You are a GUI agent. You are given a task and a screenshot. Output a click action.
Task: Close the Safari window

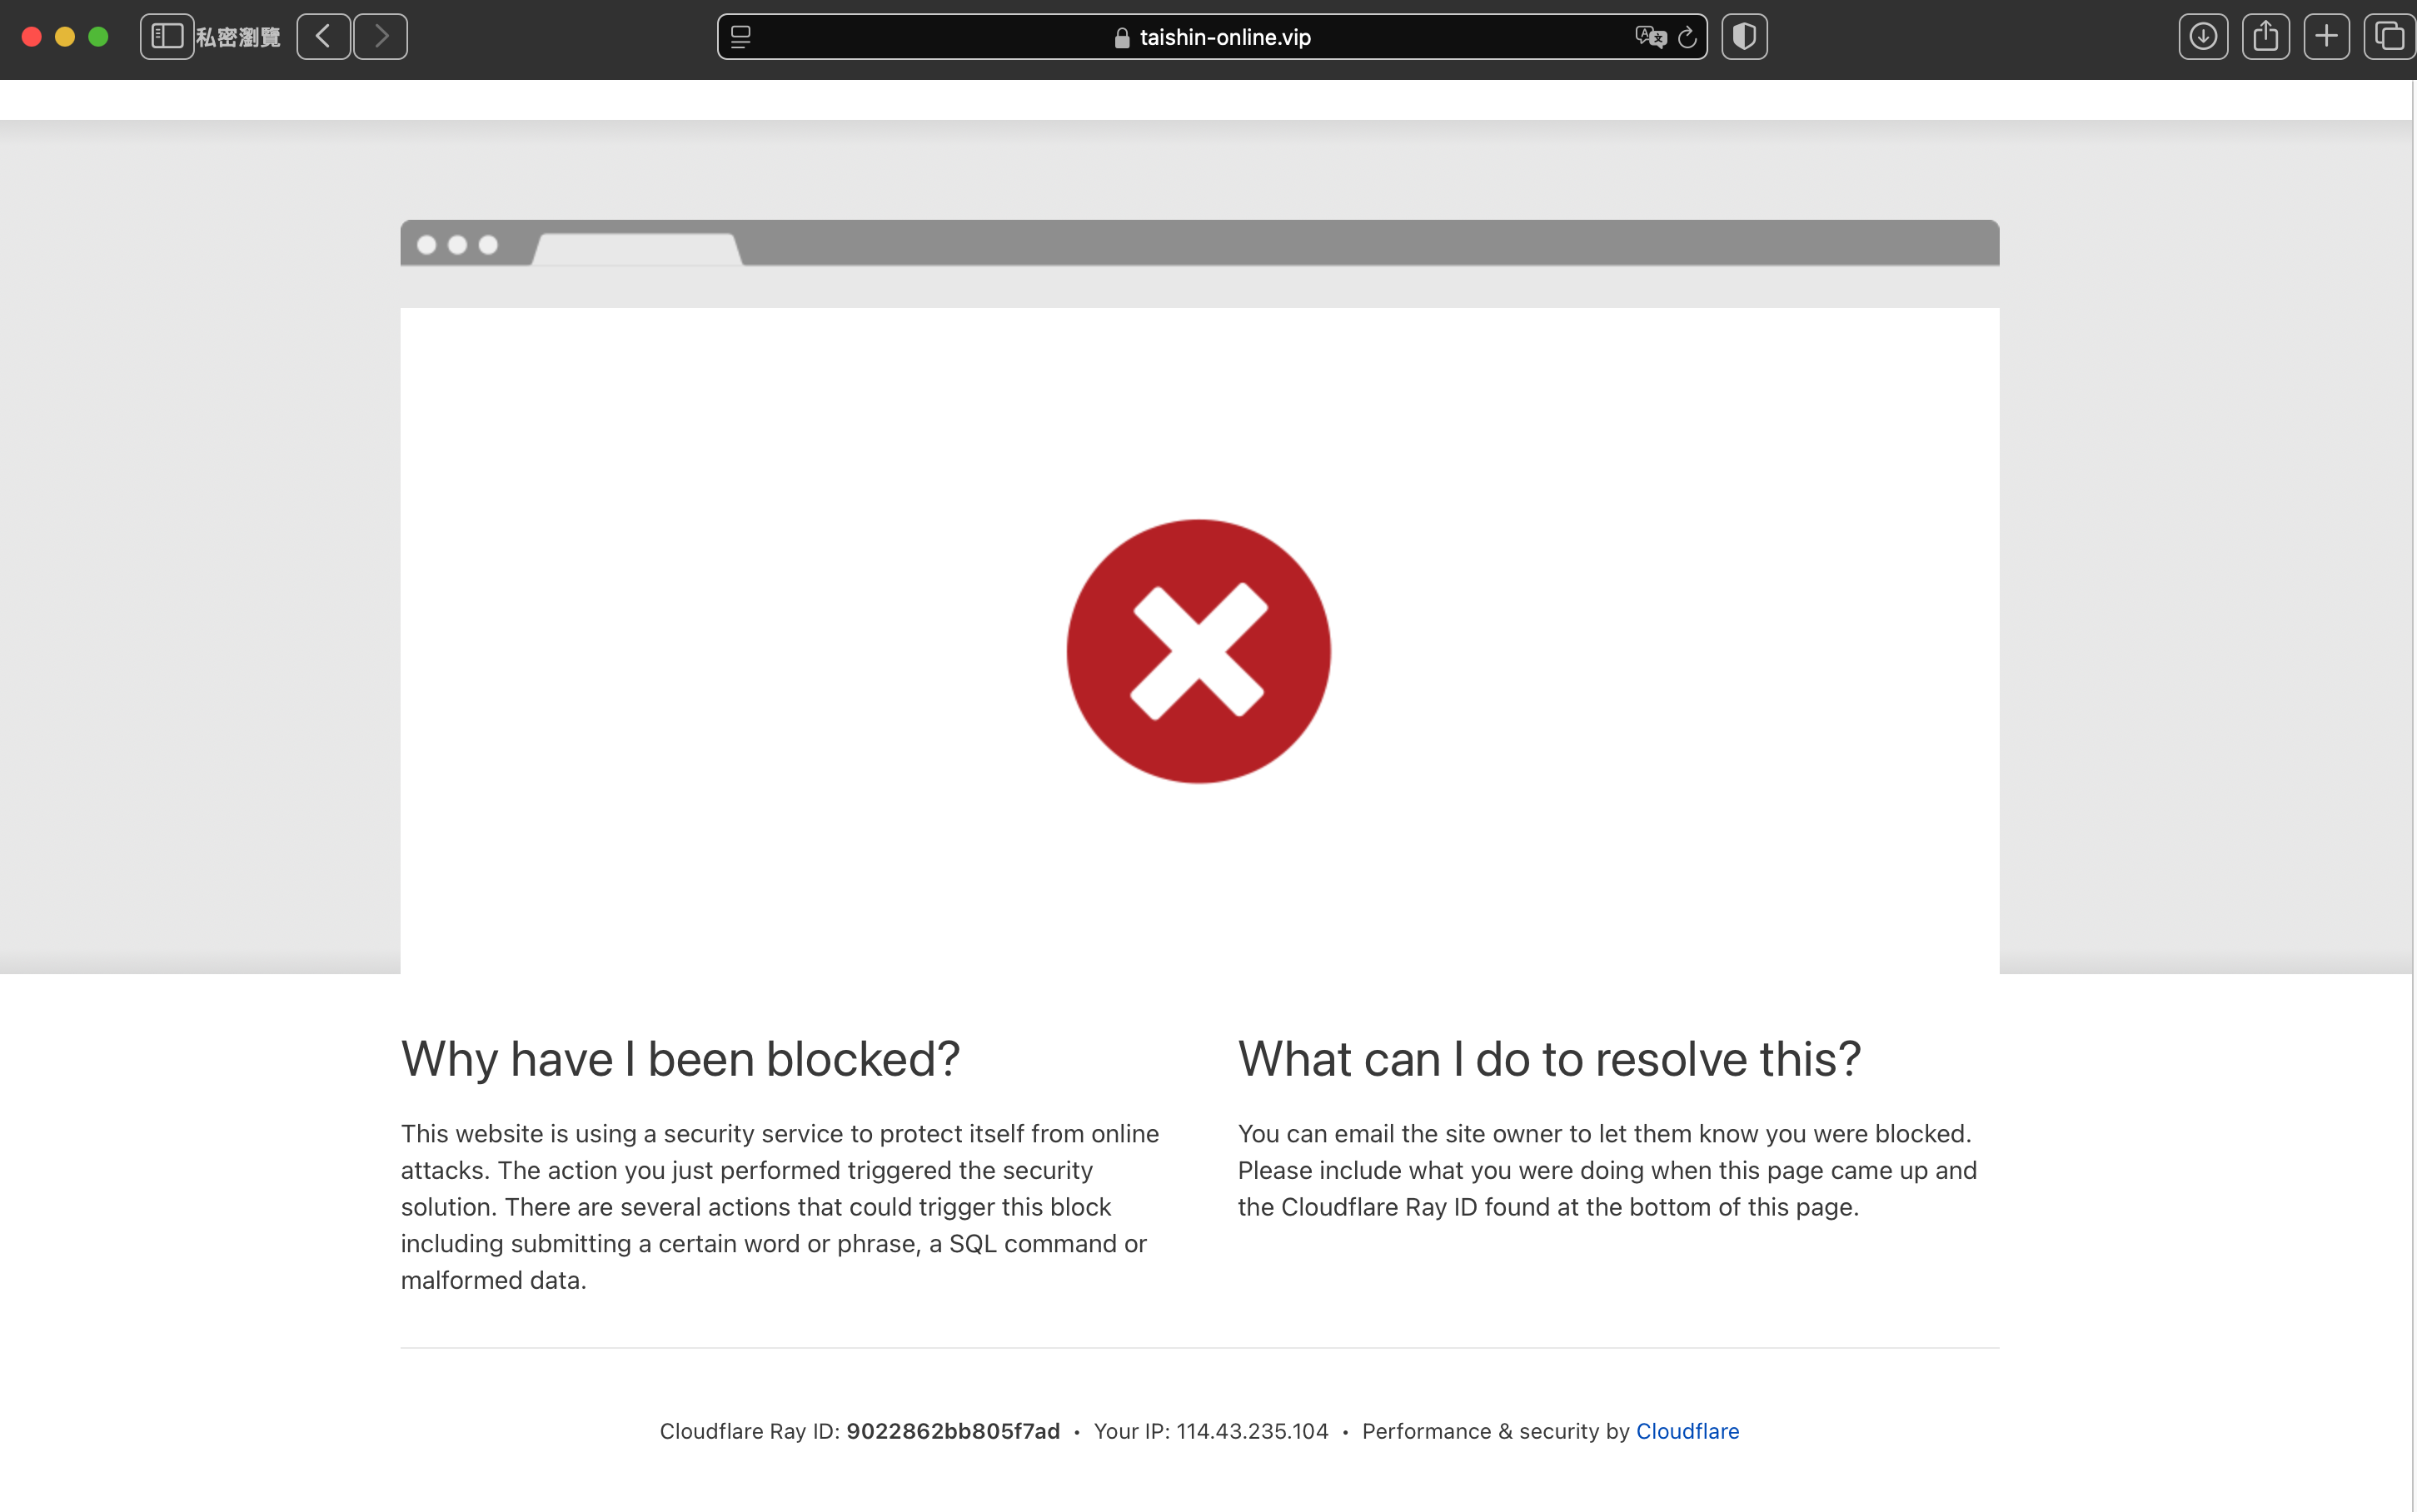click(x=32, y=37)
